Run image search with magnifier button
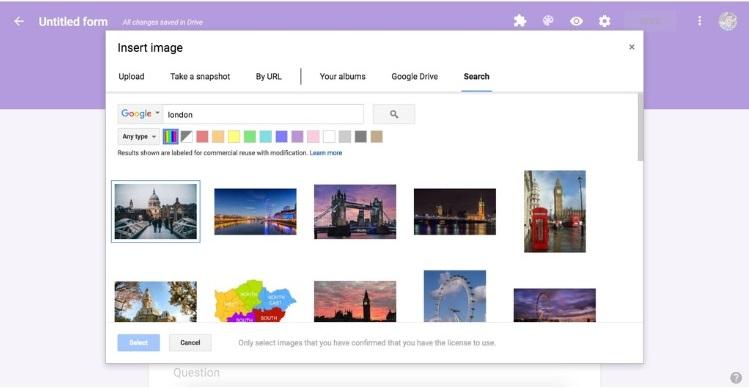 point(394,114)
